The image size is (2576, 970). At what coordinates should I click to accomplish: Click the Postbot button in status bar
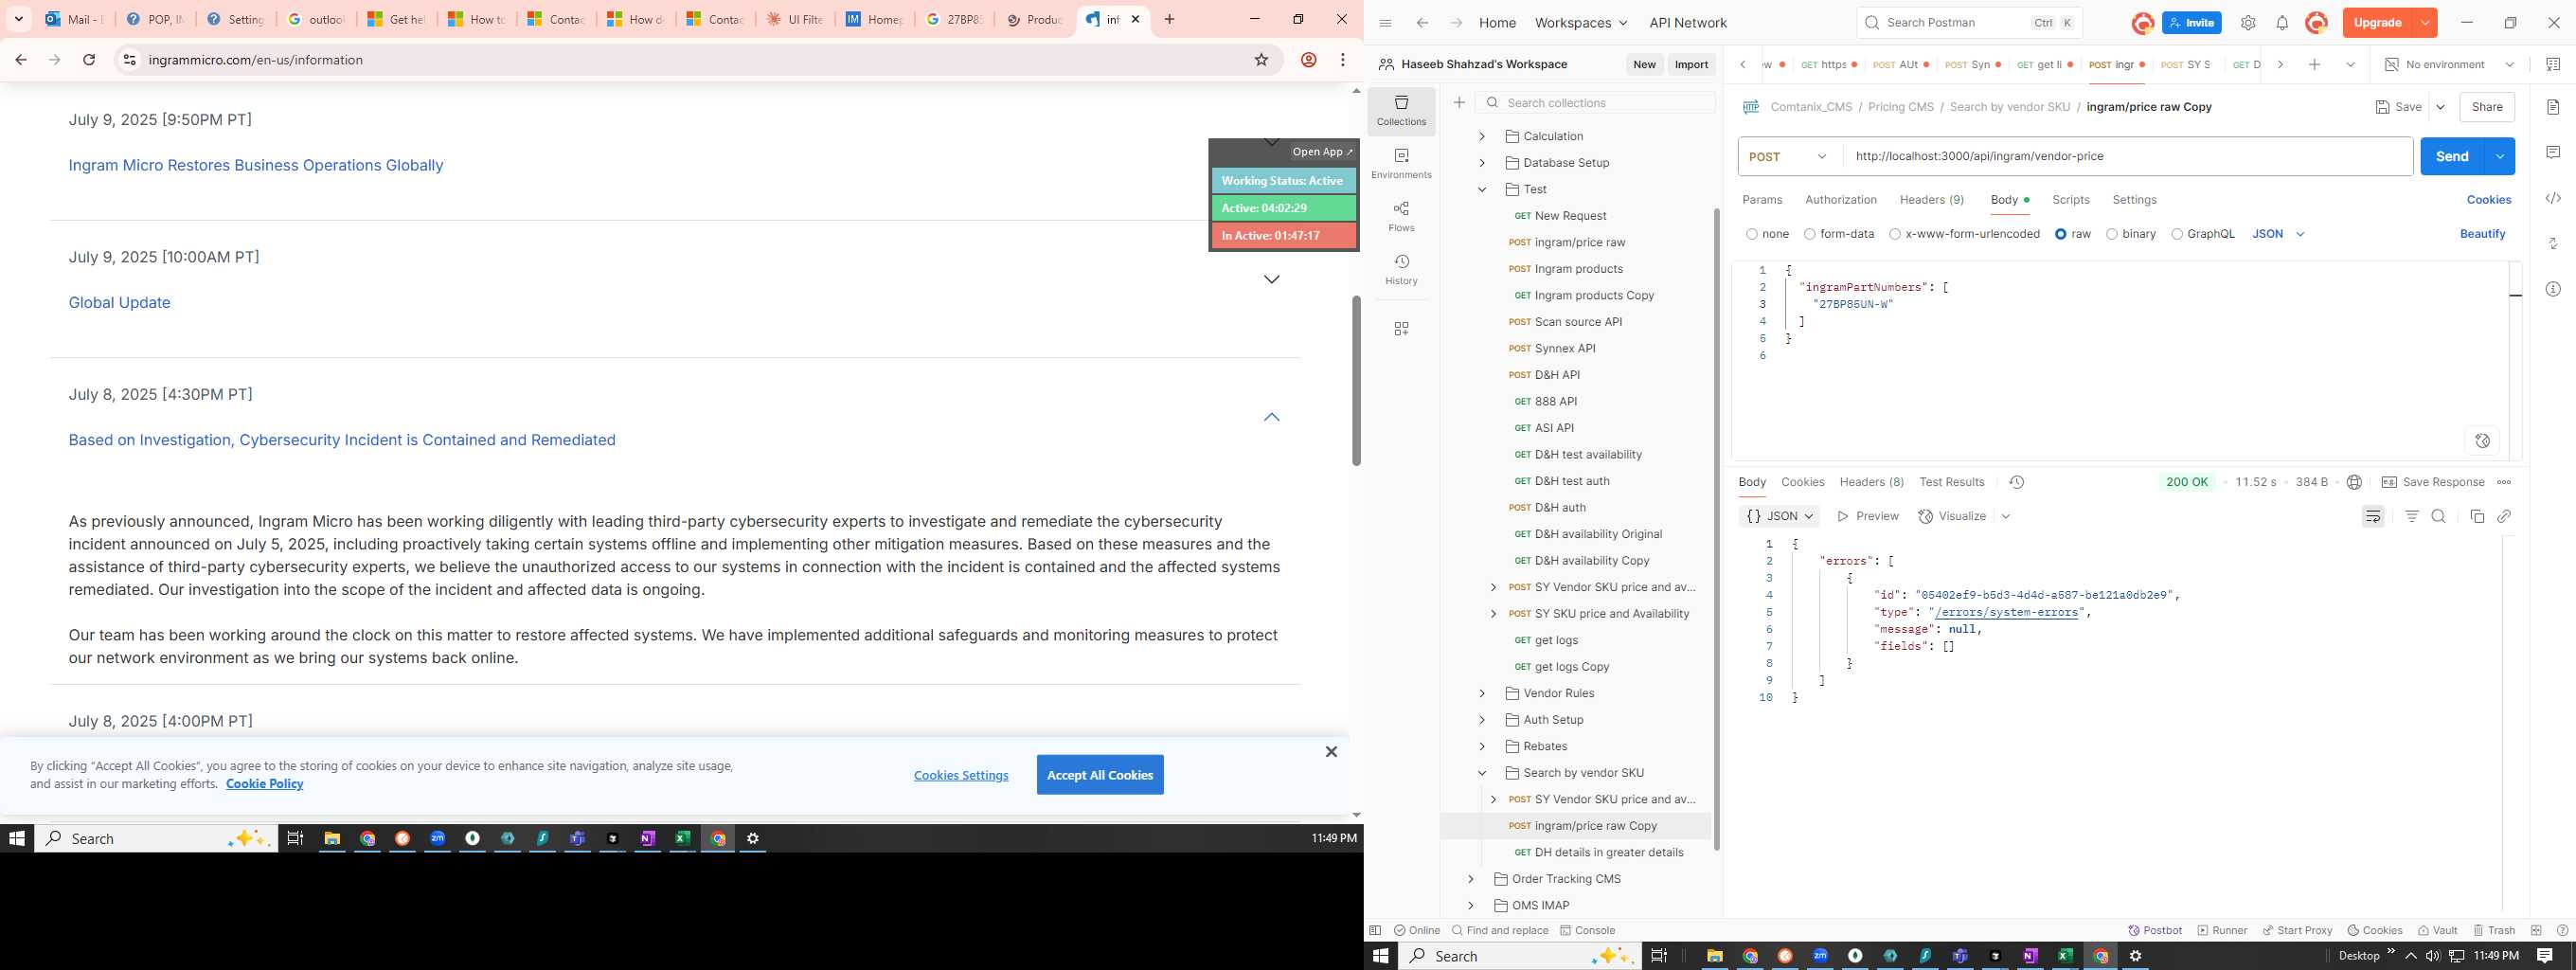(x=2155, y=930)
